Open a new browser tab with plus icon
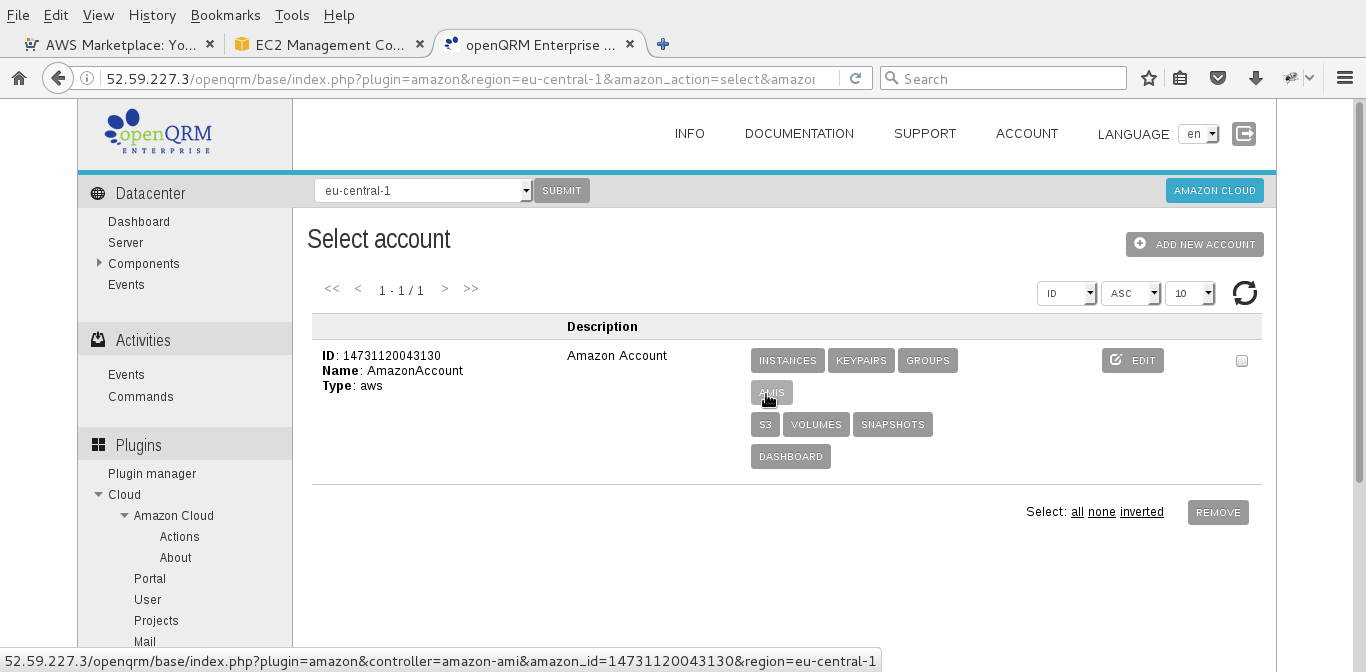The height and width of the screenshot is (672, 1366). [x=663, y=44]
